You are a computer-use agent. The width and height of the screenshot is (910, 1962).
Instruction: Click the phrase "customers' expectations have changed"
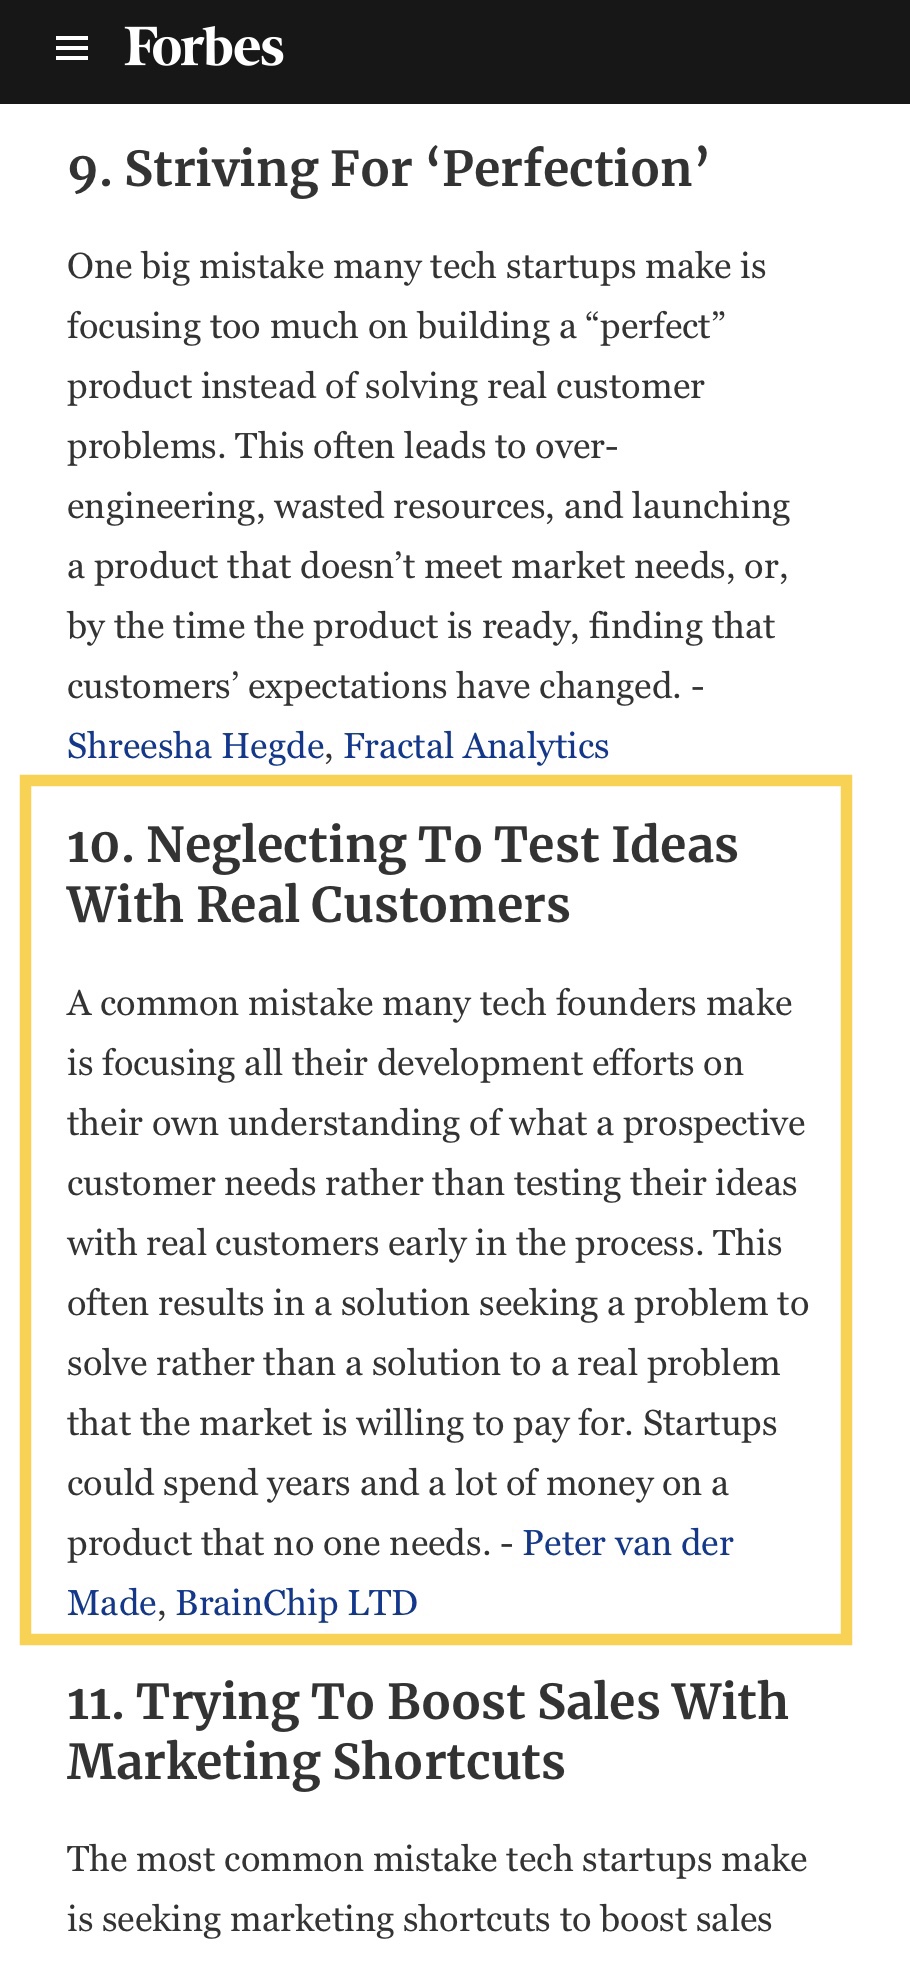[373, 686]
